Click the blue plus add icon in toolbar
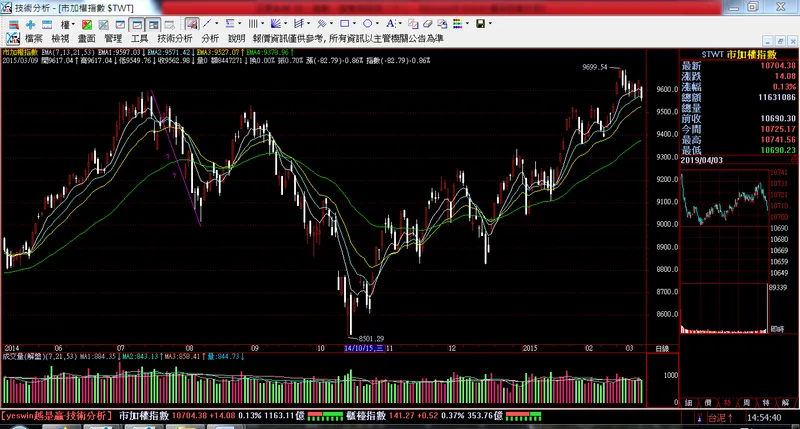800x429 pixels. (30, 24)
